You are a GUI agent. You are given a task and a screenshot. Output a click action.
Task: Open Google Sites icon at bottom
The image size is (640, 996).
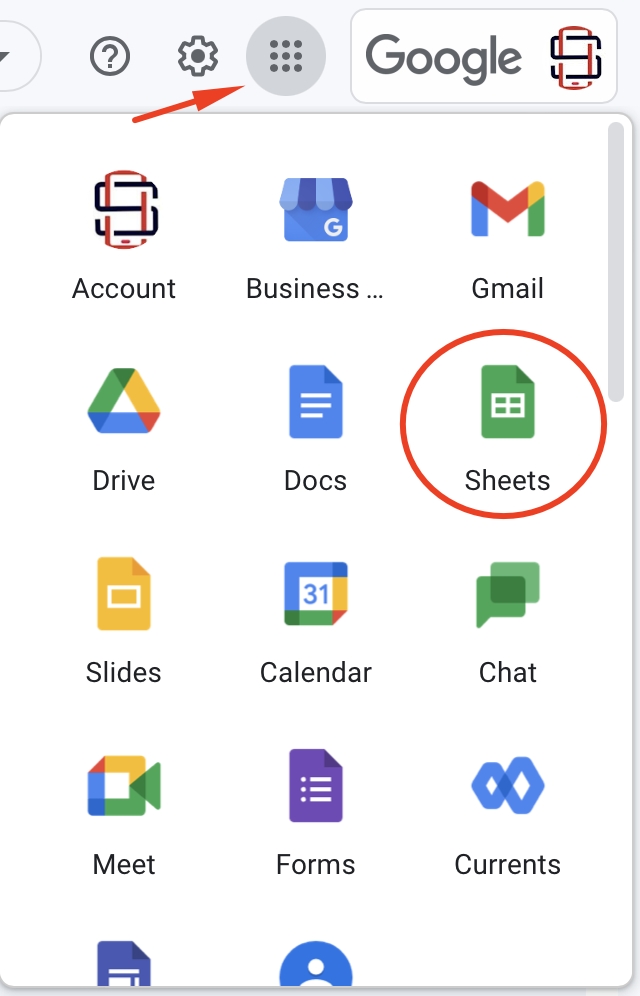pyautogui.click(x=124, y=963)
